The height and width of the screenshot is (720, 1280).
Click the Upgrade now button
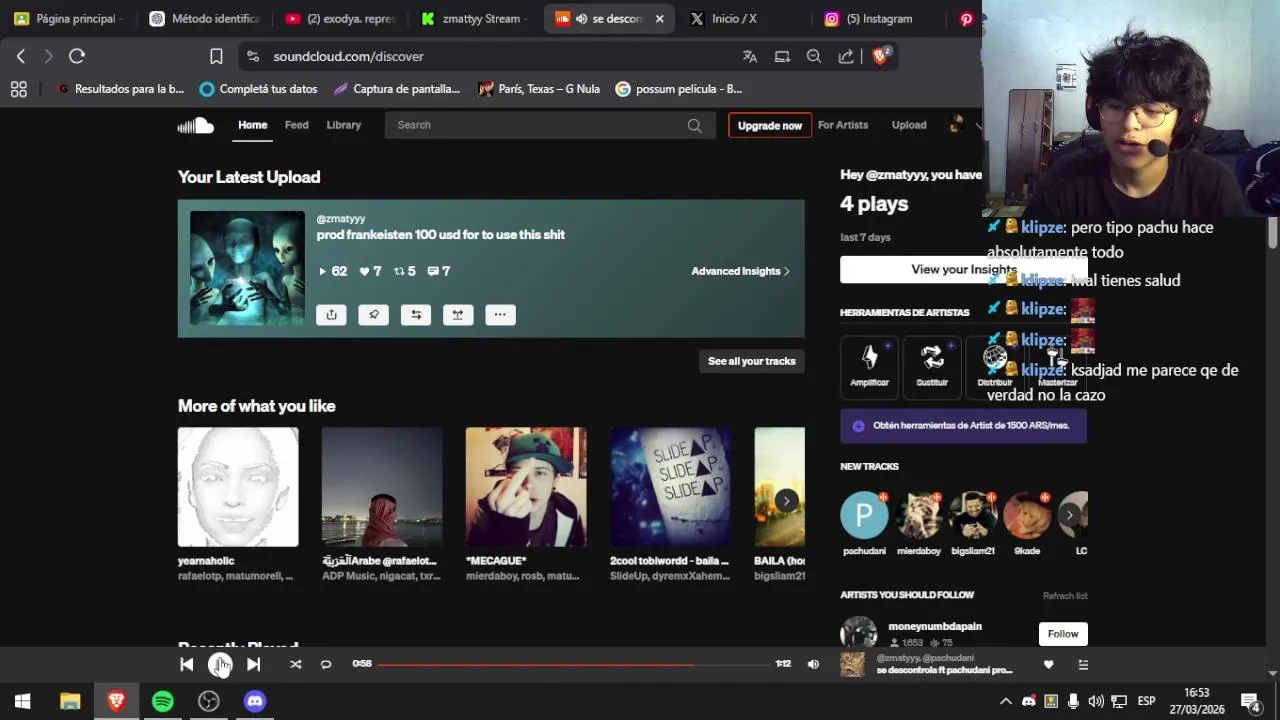(770, 125)
